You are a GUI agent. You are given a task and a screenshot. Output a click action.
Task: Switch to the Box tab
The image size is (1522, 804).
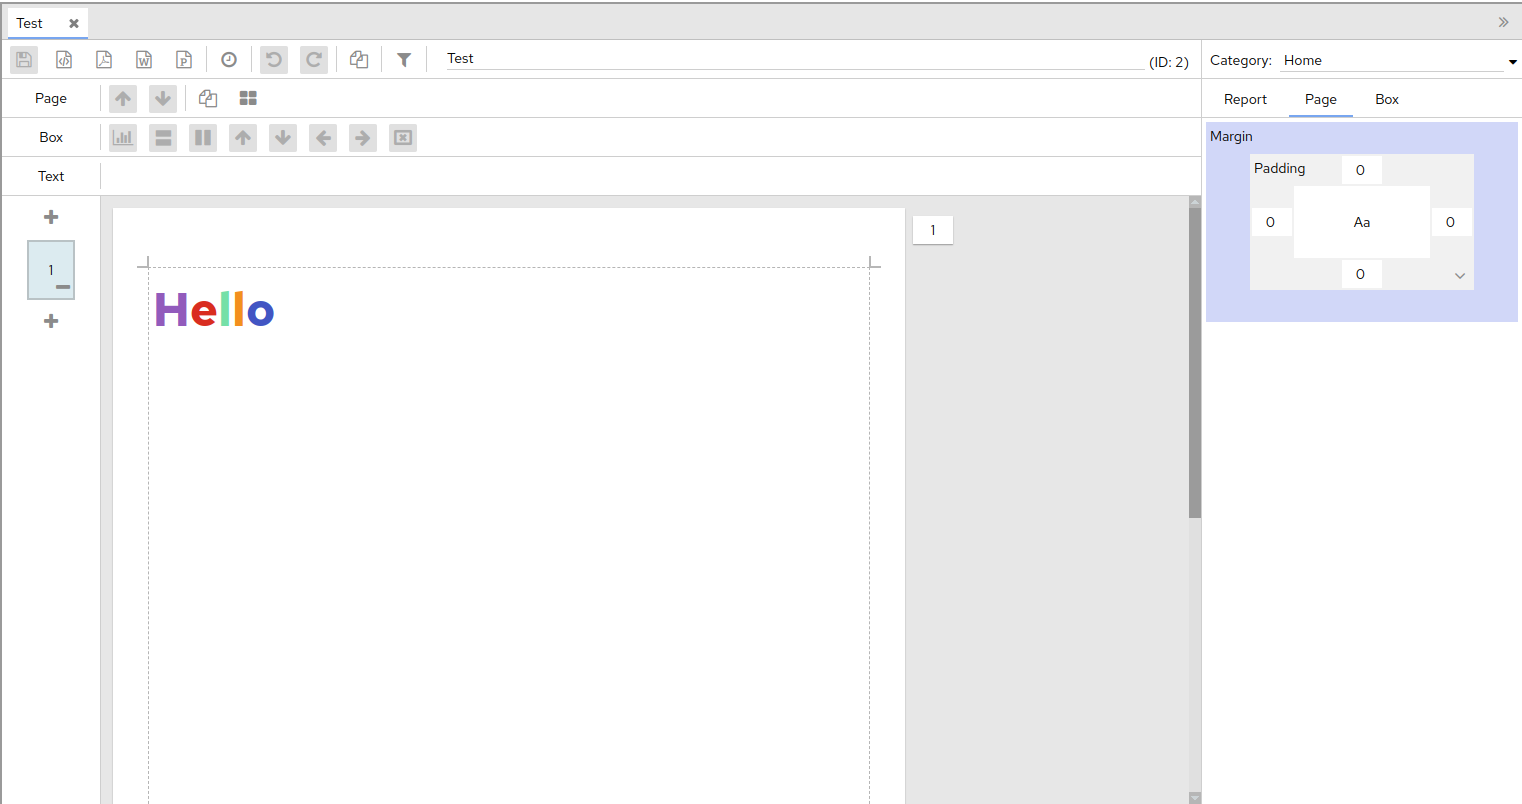(1387, 99)
